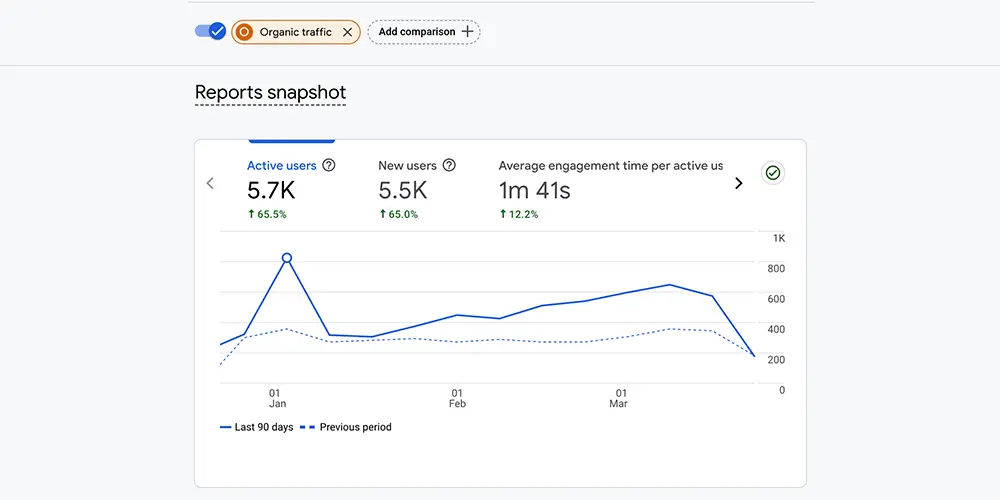Click the highlighted data point on chart peak

(x=287, y=258)
